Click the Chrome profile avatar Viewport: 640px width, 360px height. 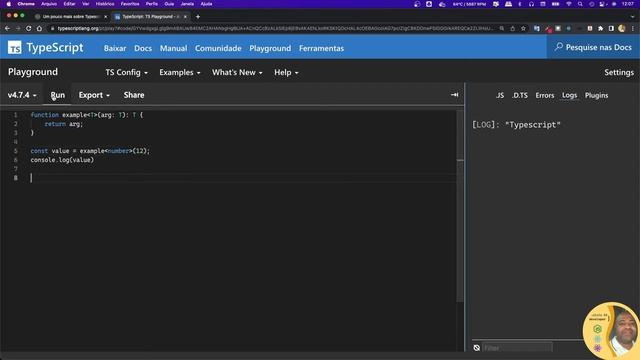click(x=622, y=29)
